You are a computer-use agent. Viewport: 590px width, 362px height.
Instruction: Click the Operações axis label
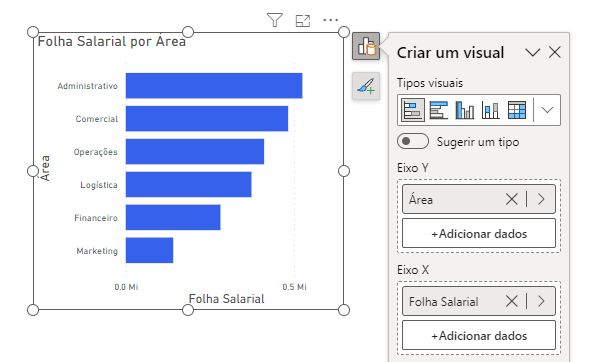tap(96, 152)
